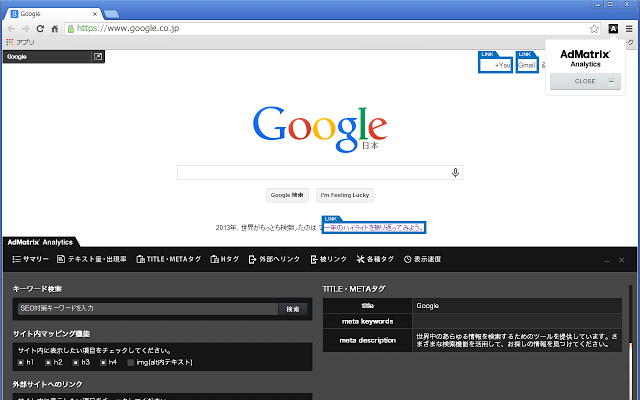Toggle the h3 checkbox
Screen dimensions: 640x400
pyautogui.click(x=76, y=362)
